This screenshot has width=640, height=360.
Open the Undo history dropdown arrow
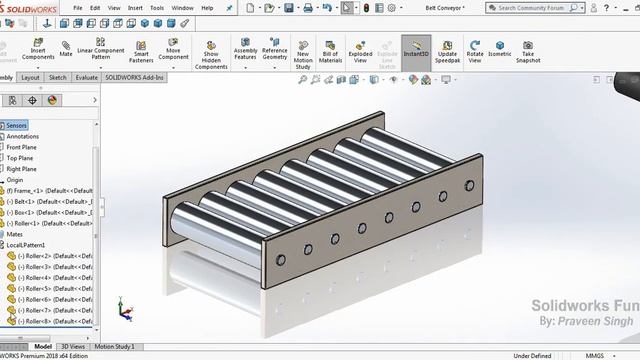336,8
